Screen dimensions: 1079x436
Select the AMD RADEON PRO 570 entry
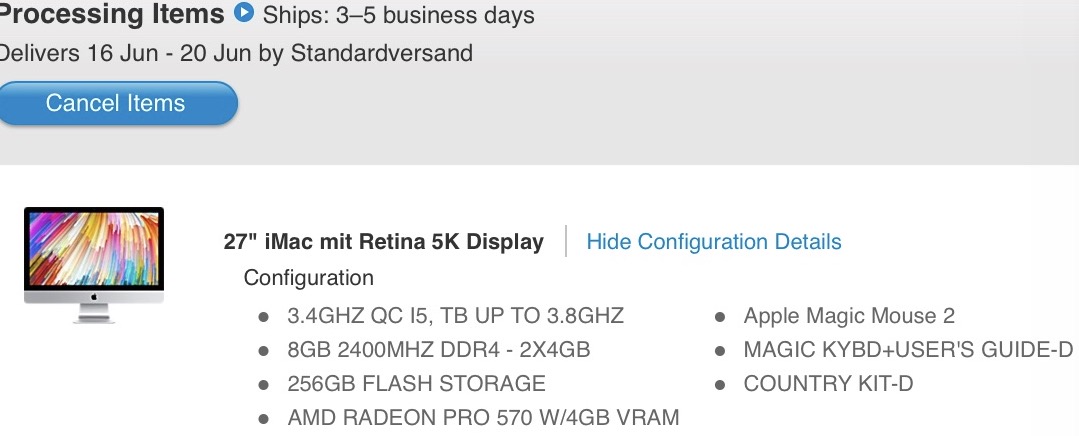483,417
